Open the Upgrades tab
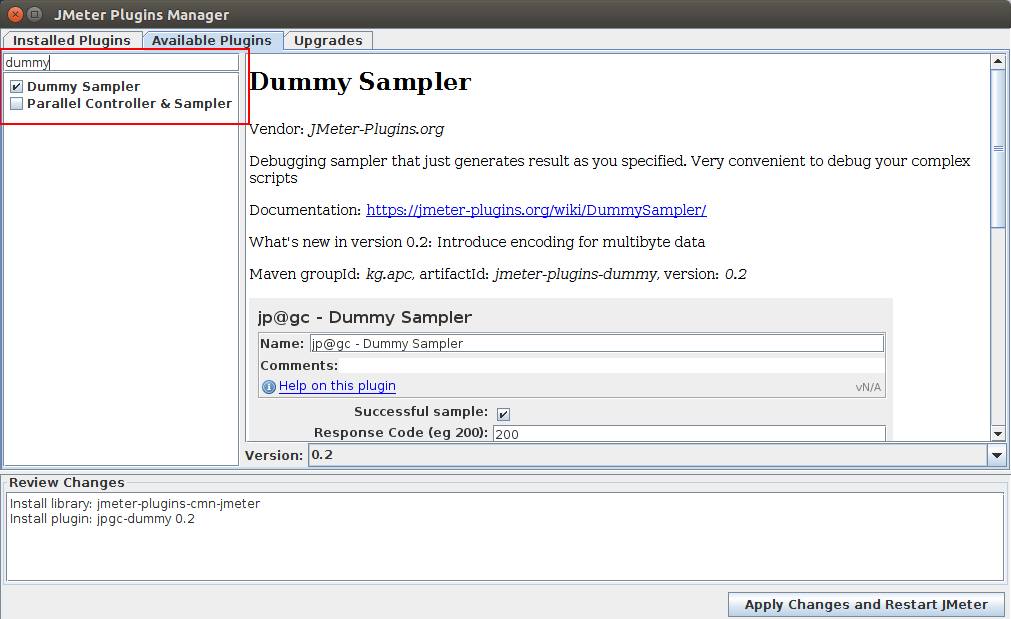 pyautogui.click(x=328, y=40)
